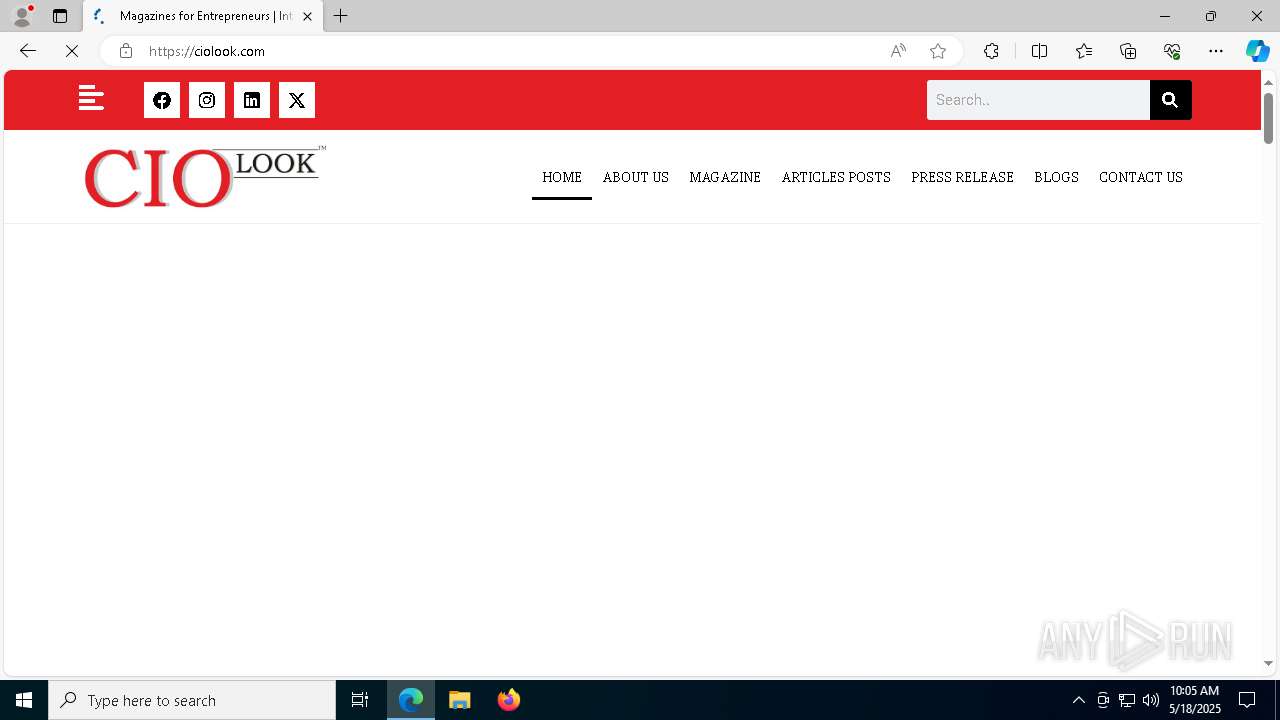
Task: Open File Explorer from taskbar
Action: point(460,700)
